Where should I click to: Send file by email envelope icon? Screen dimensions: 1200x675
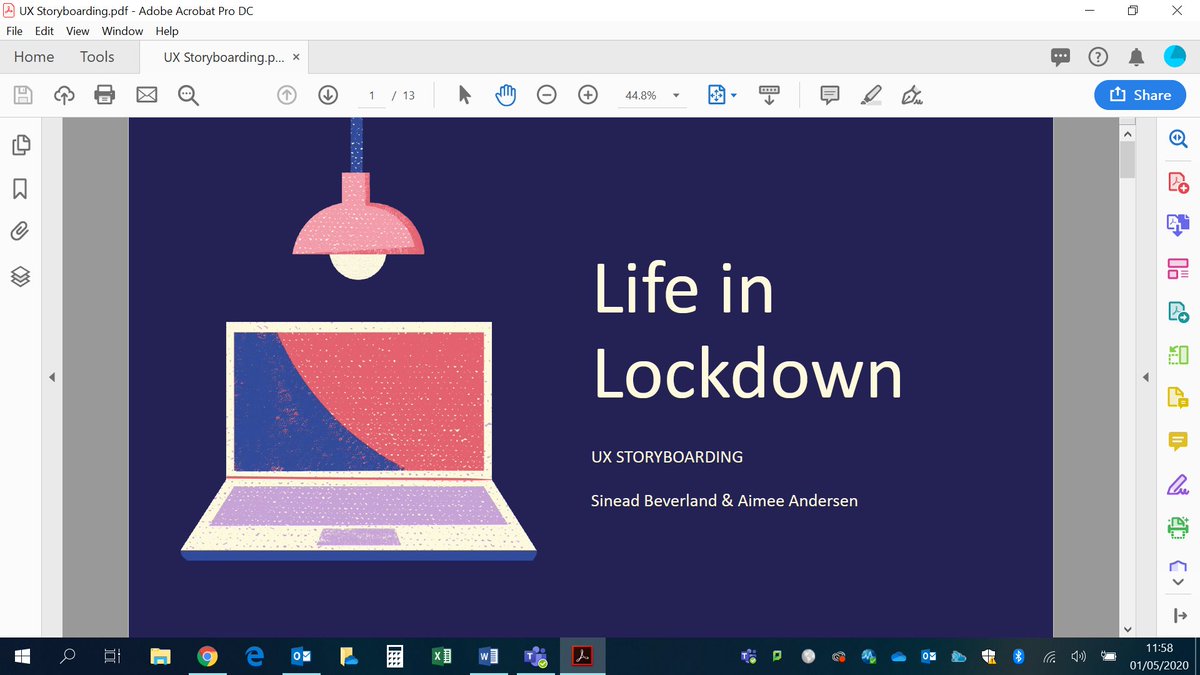(x=147, y=95)
